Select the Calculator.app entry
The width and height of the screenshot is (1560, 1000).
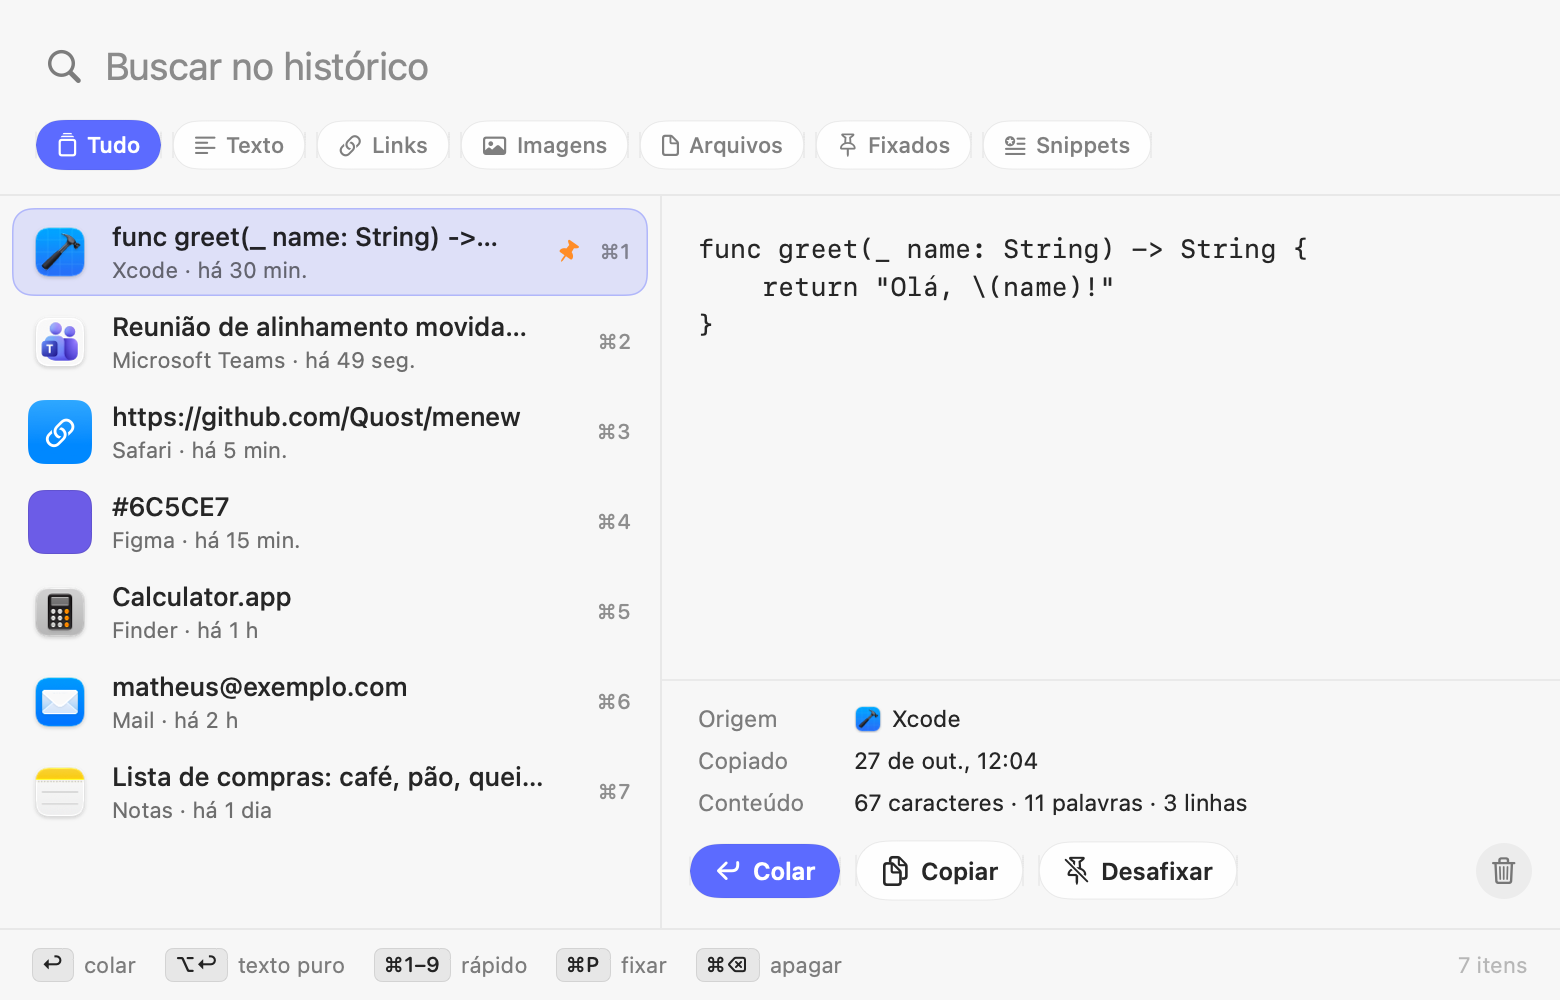(330, 612)
